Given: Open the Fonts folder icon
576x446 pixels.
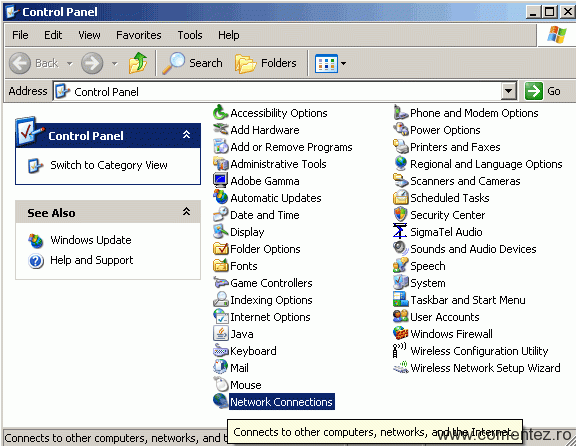Looking at the screenshot, I should click(x=220, y=265).
